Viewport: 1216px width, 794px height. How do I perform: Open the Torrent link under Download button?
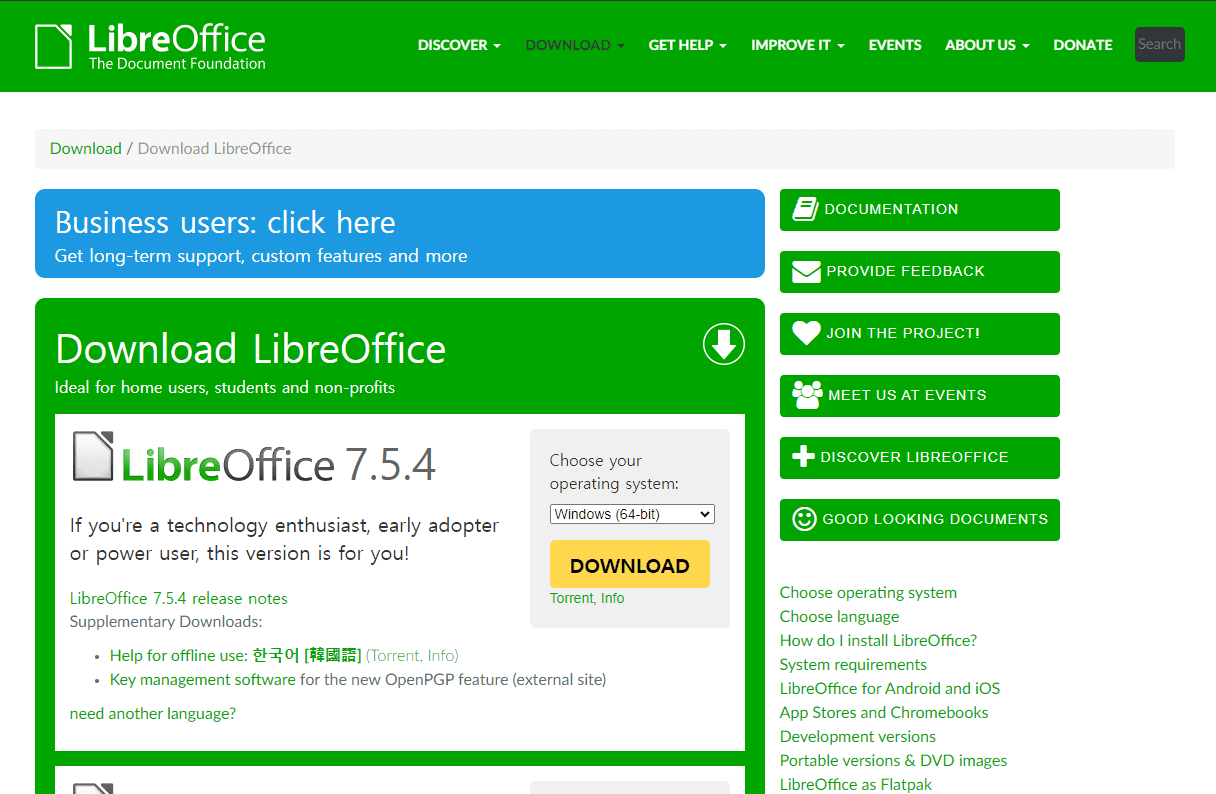coord(572,598)
